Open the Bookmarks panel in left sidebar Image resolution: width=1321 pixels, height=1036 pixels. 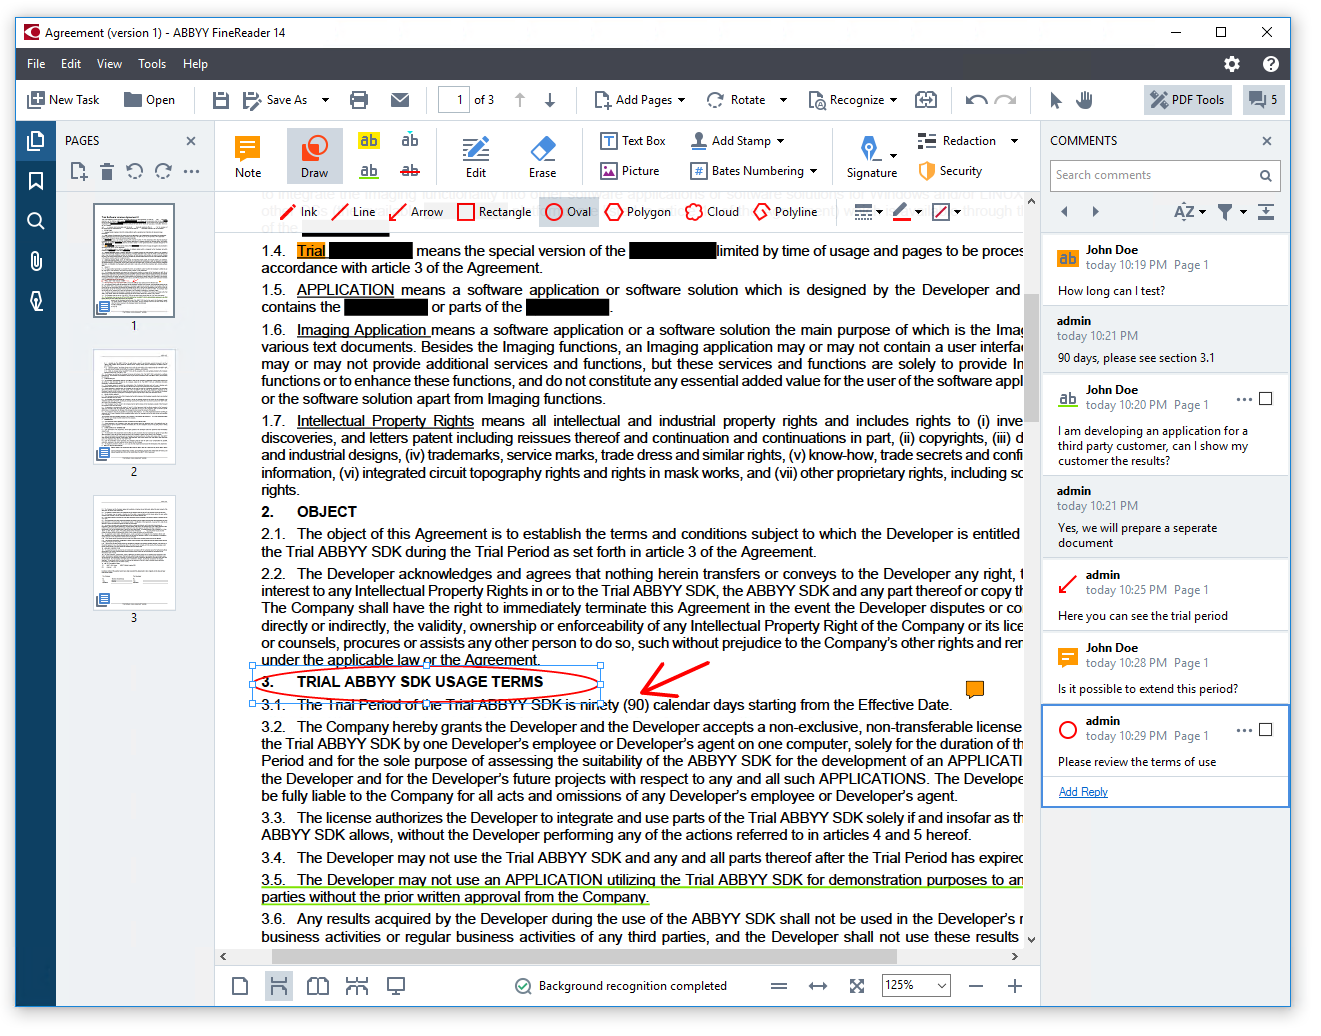tap(36, 181)
